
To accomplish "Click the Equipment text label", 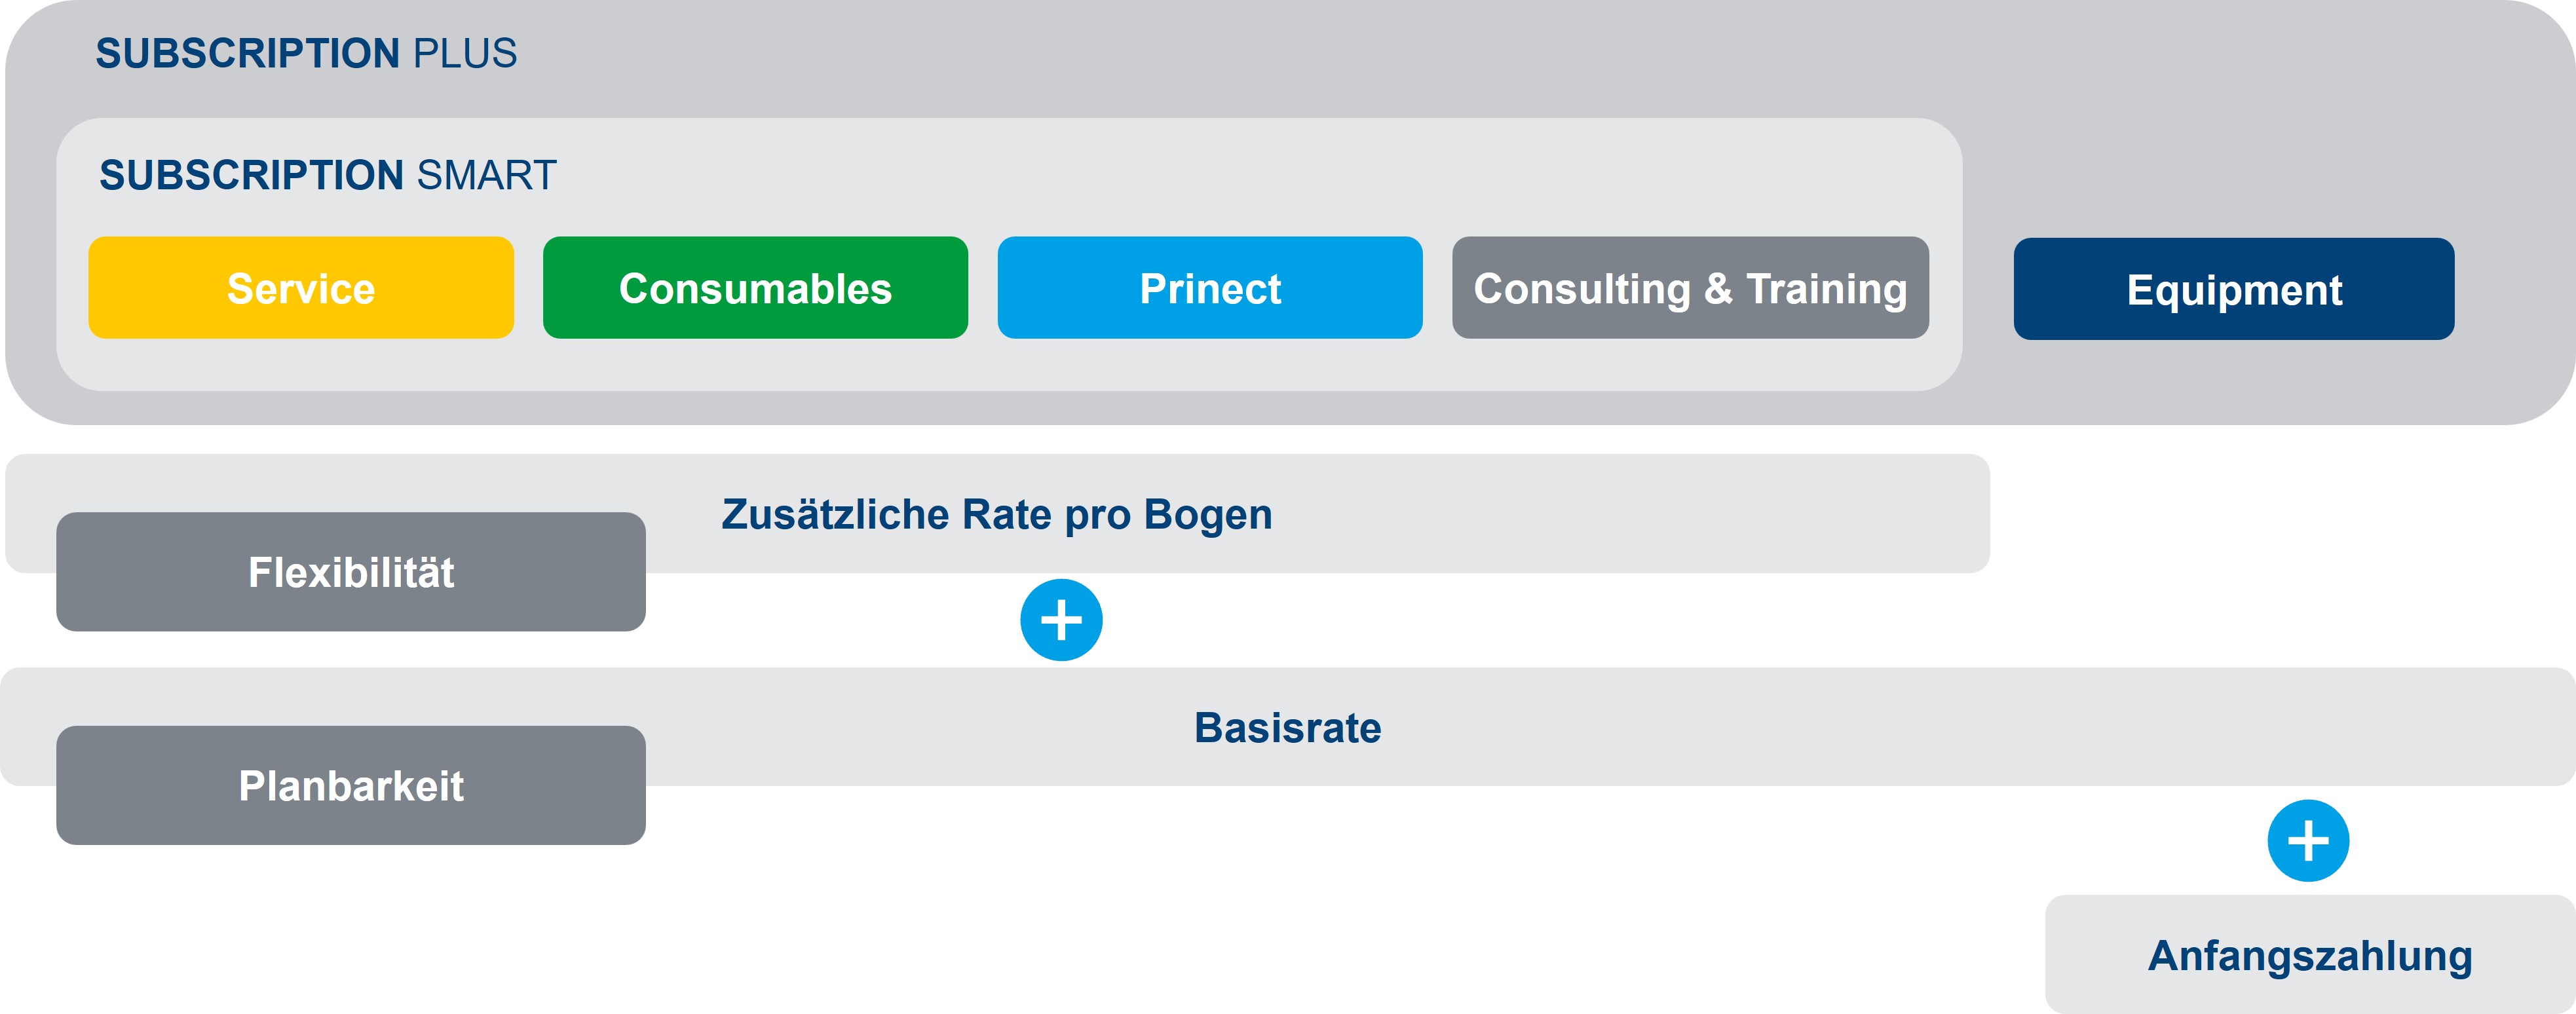I will coord(2234,291).
